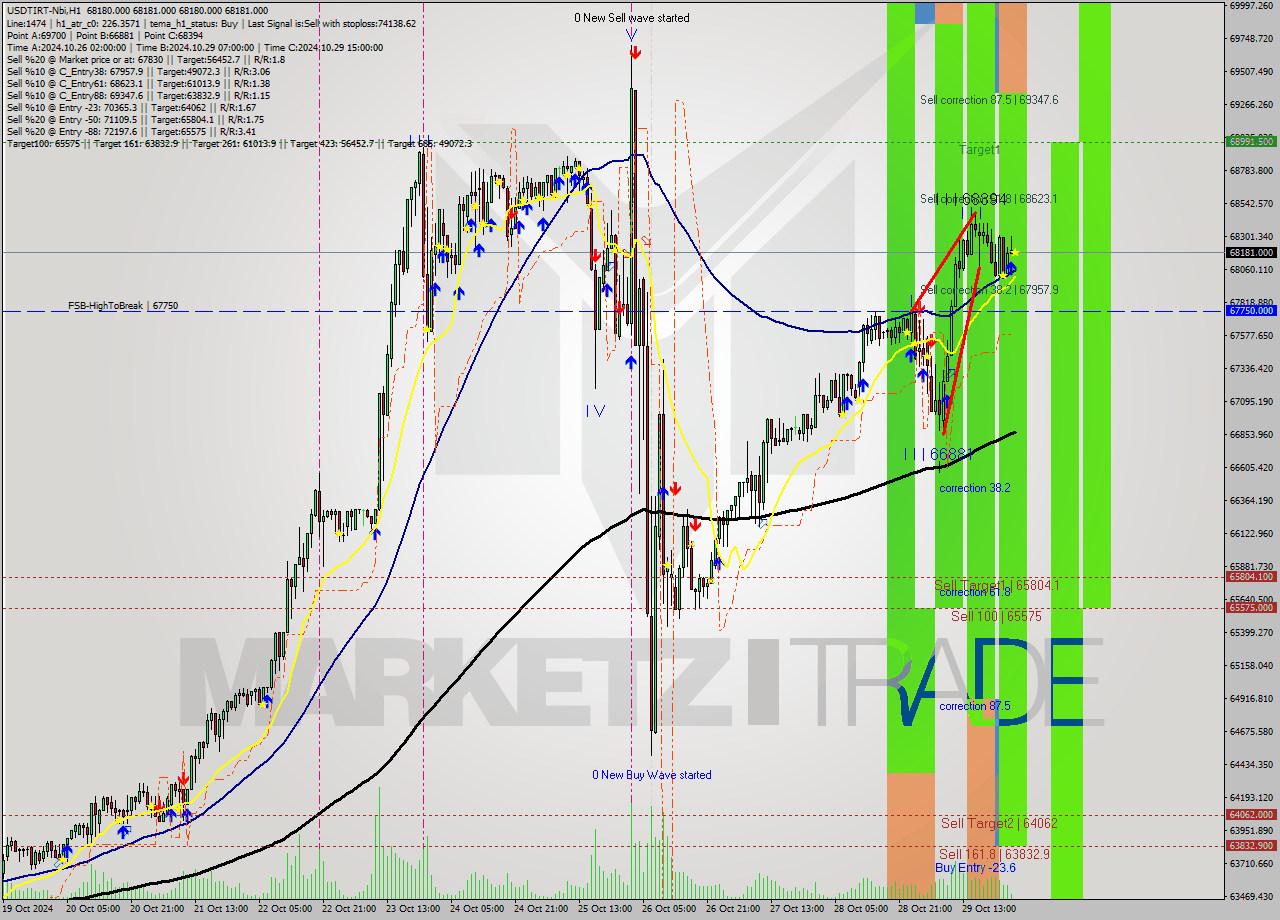
Task: Click the 69507.260 price axis value
Action: coord(1251,72)
